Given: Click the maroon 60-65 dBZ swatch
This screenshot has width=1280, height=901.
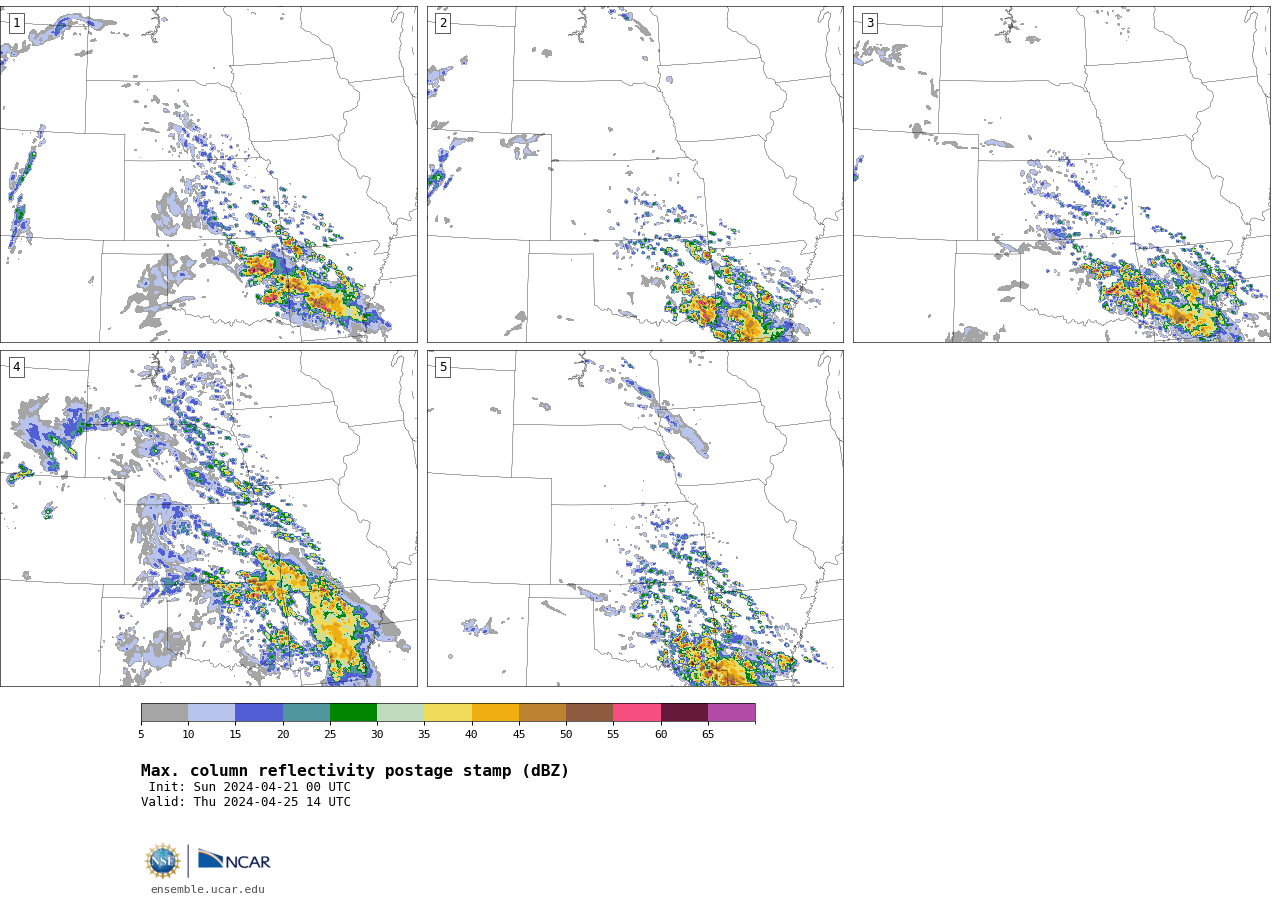Looking at the screenshot, I should click(684, 712).
